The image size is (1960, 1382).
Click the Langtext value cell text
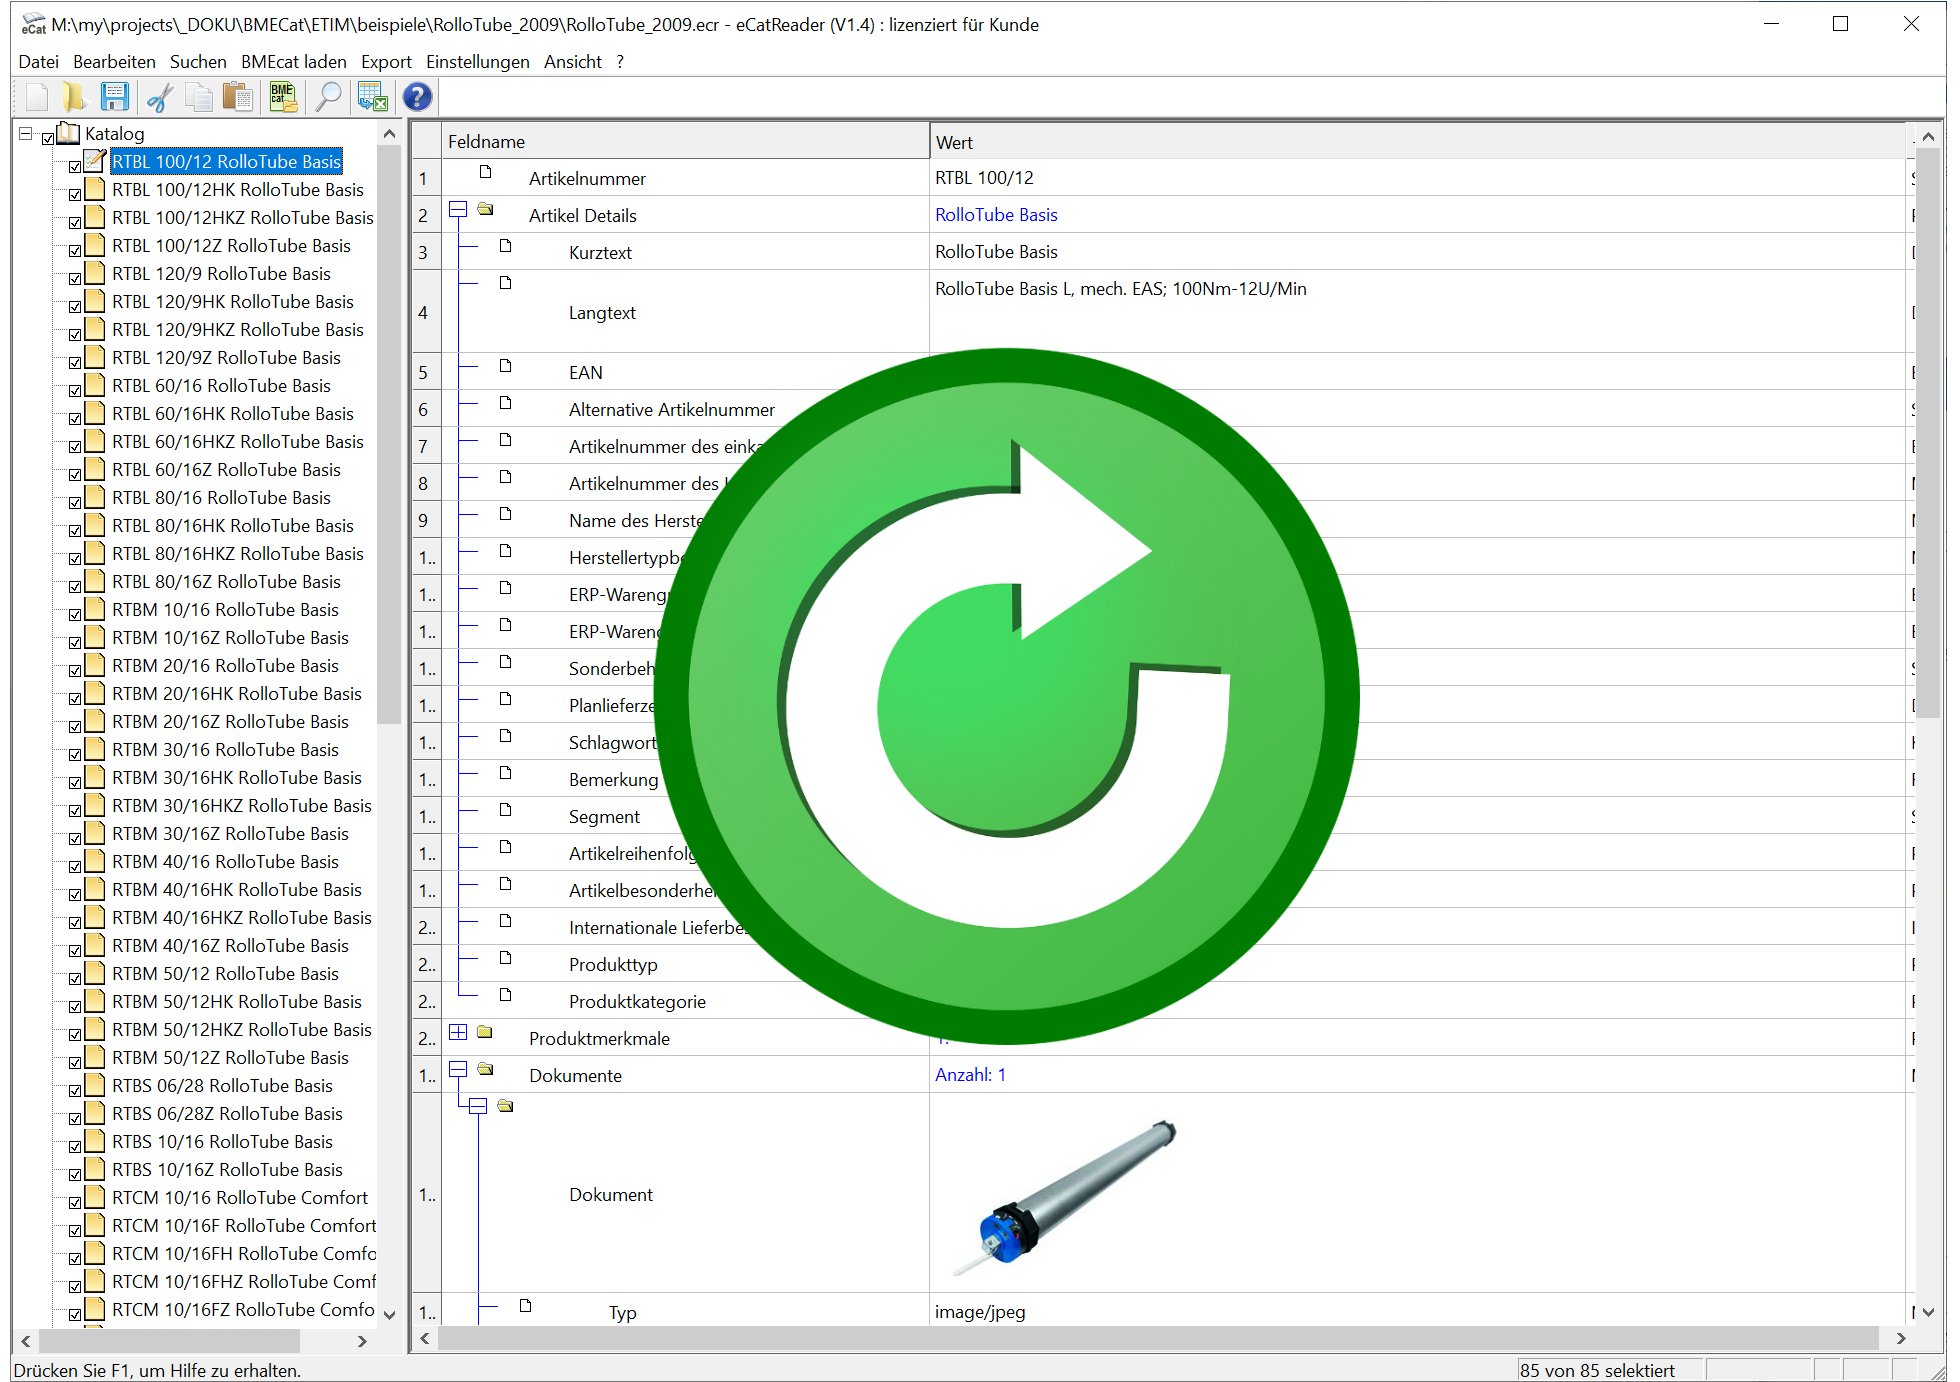(1120, 288)
